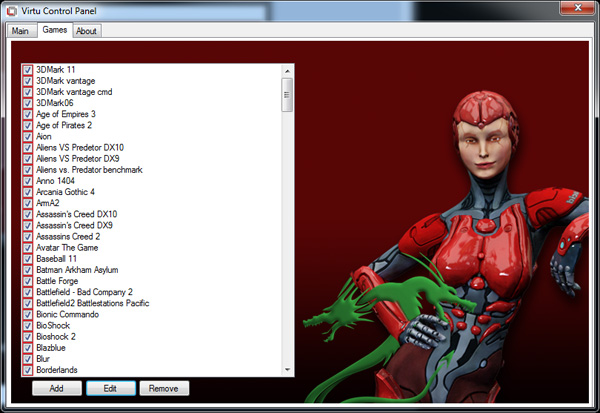Uncheck the Assassins Creed 2 checkbox
The width and height of the screenshot is (600, 413).
click(x=28, y=237)
